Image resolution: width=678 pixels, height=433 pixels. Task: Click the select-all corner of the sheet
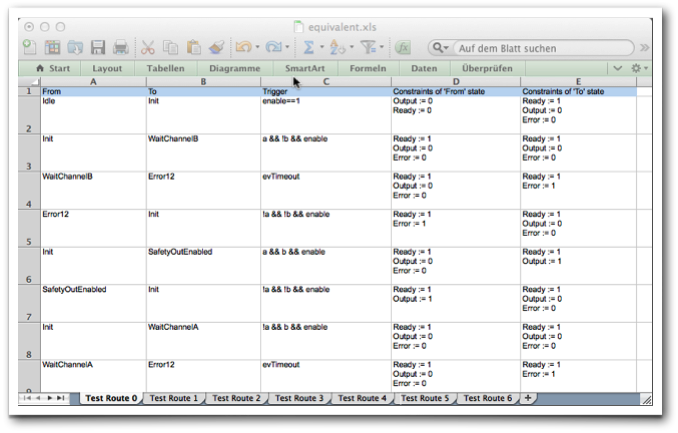tap(29, 81)
